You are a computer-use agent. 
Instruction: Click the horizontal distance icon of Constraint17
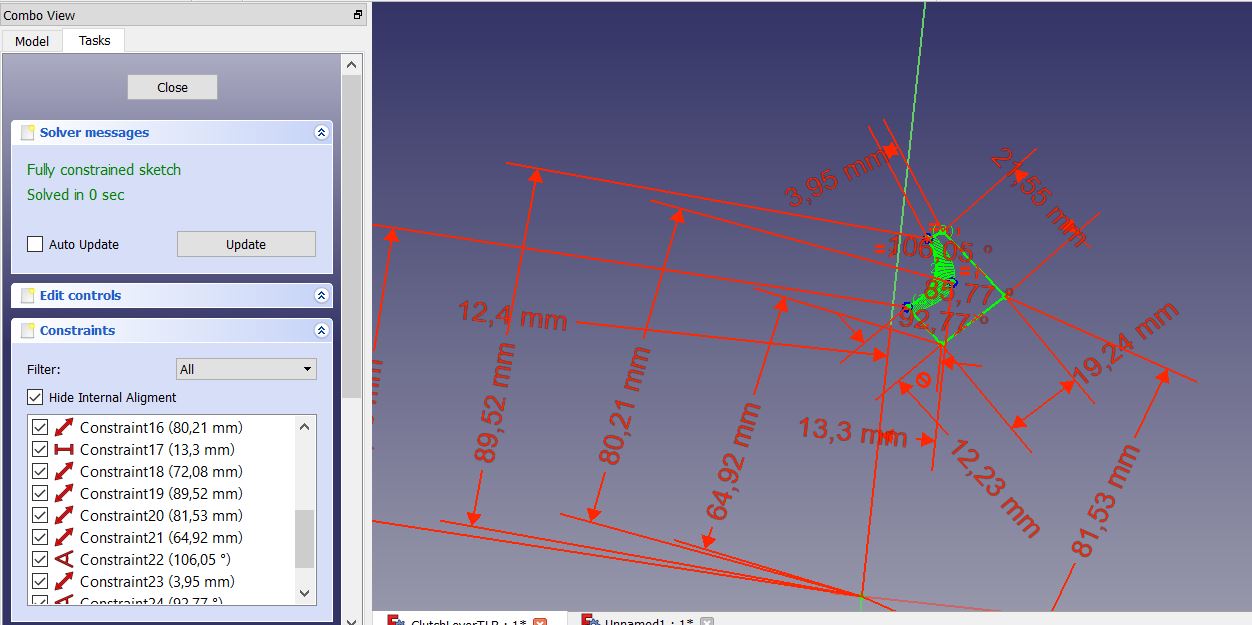pos(64,449)
